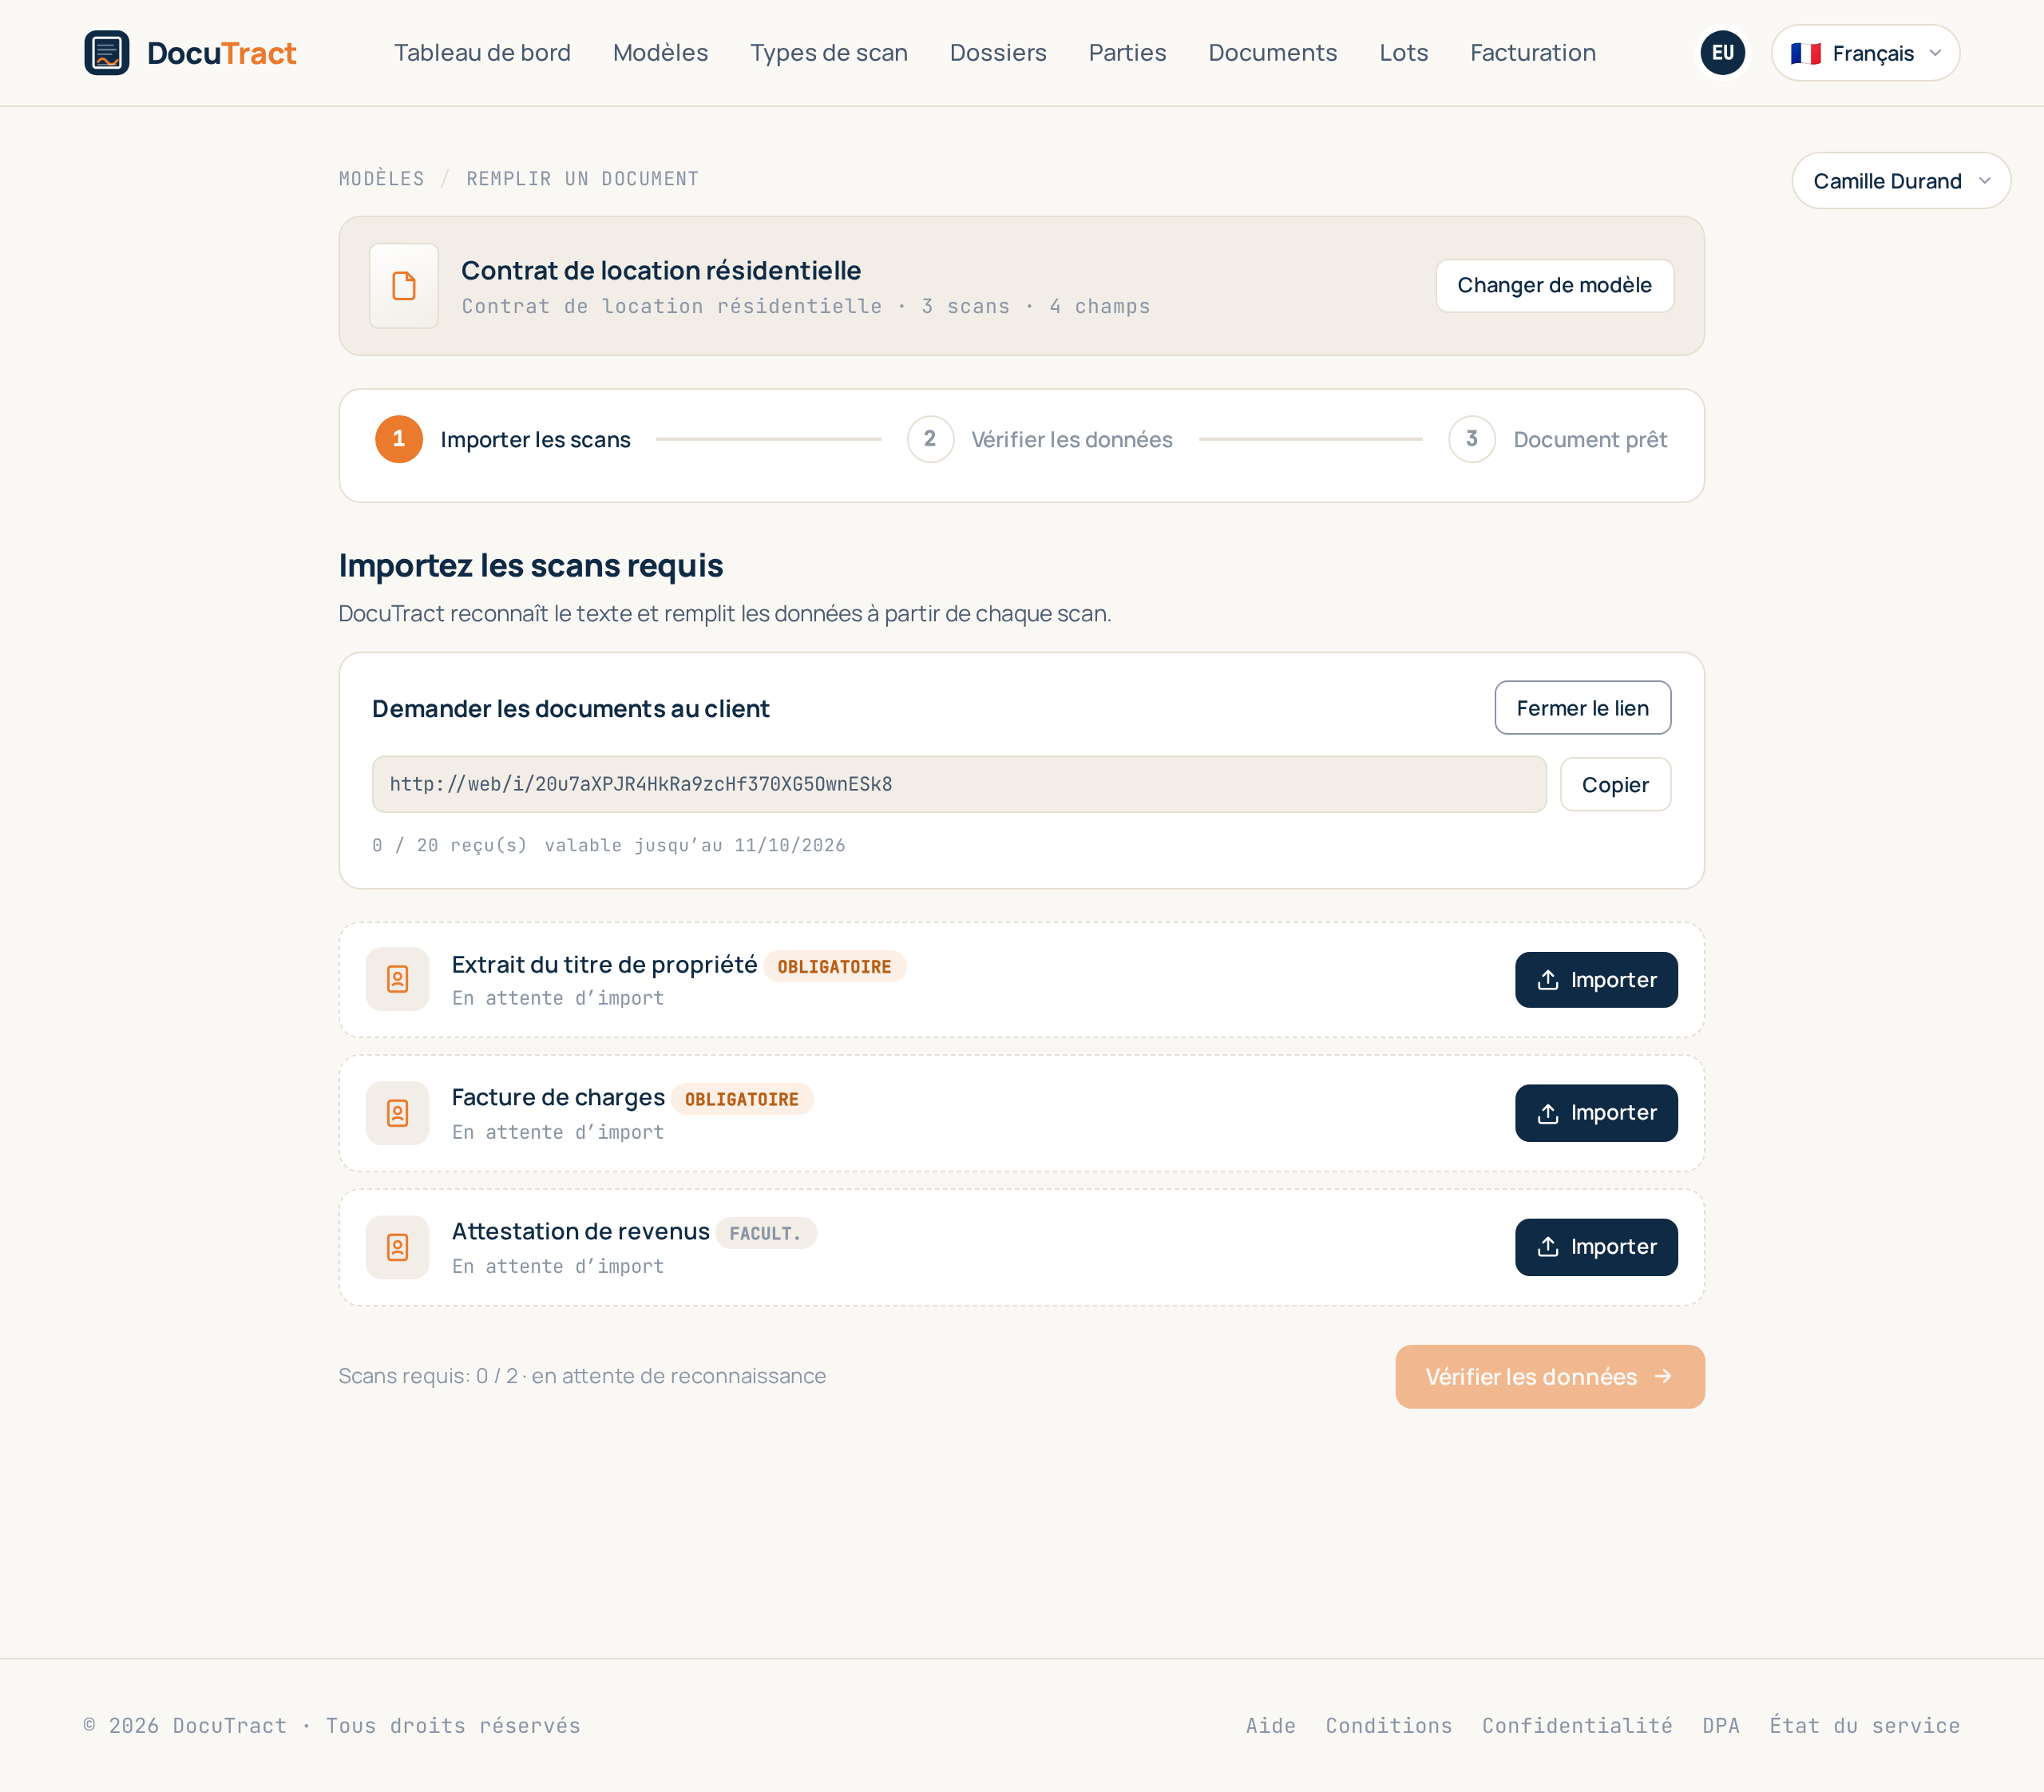Viewport: 2044px width, 1792px height.
Task: Click the FACULT. badge on Attestation de revenus
Action: [766, 1234]
